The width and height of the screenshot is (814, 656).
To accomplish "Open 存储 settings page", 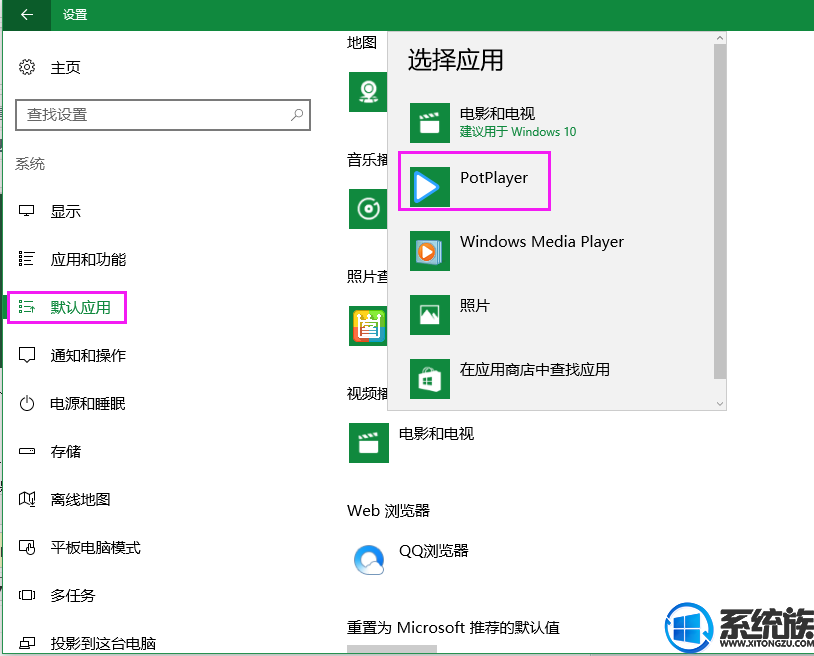I will click(65, 452).
